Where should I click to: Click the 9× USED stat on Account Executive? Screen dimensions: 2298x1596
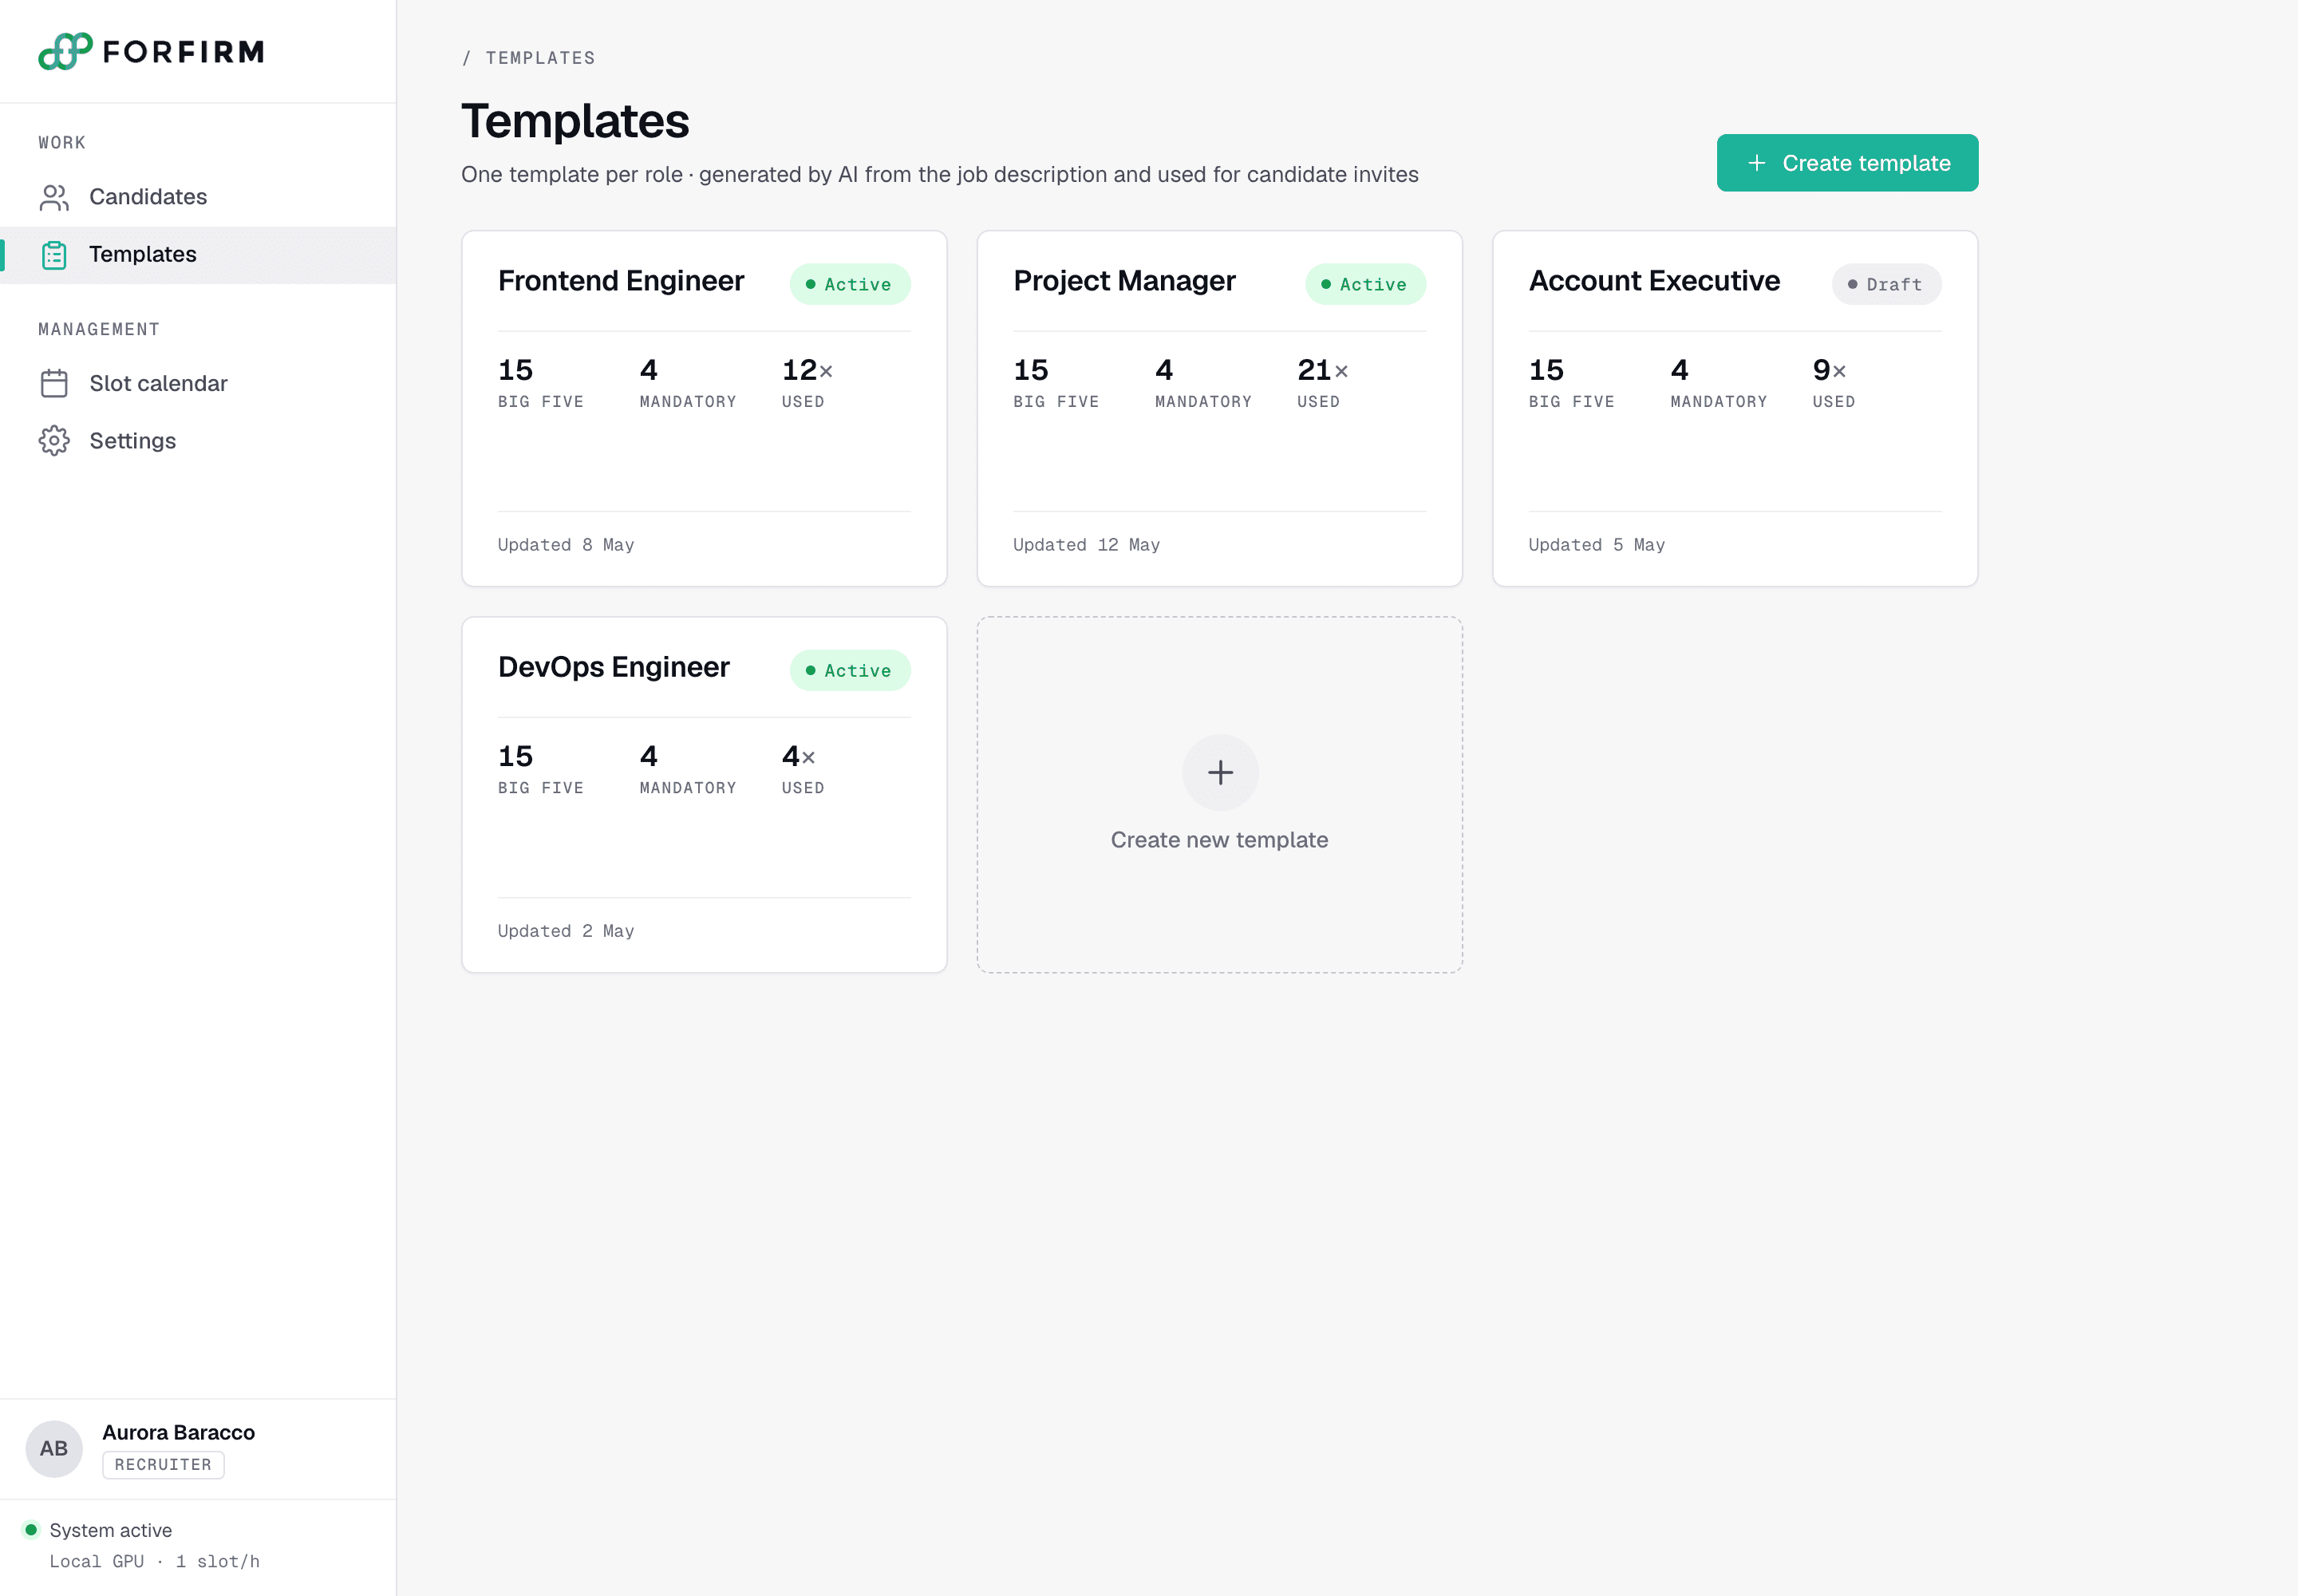click(1834, 383)
